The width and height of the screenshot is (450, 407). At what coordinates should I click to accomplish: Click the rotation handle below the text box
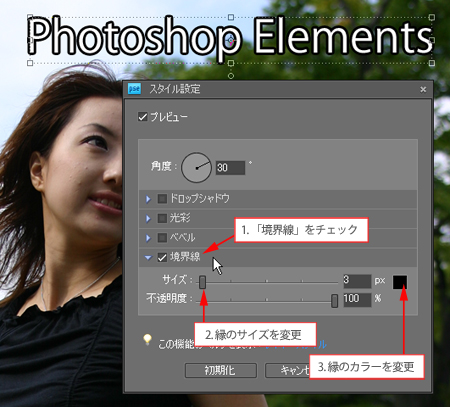click(231, 76)
